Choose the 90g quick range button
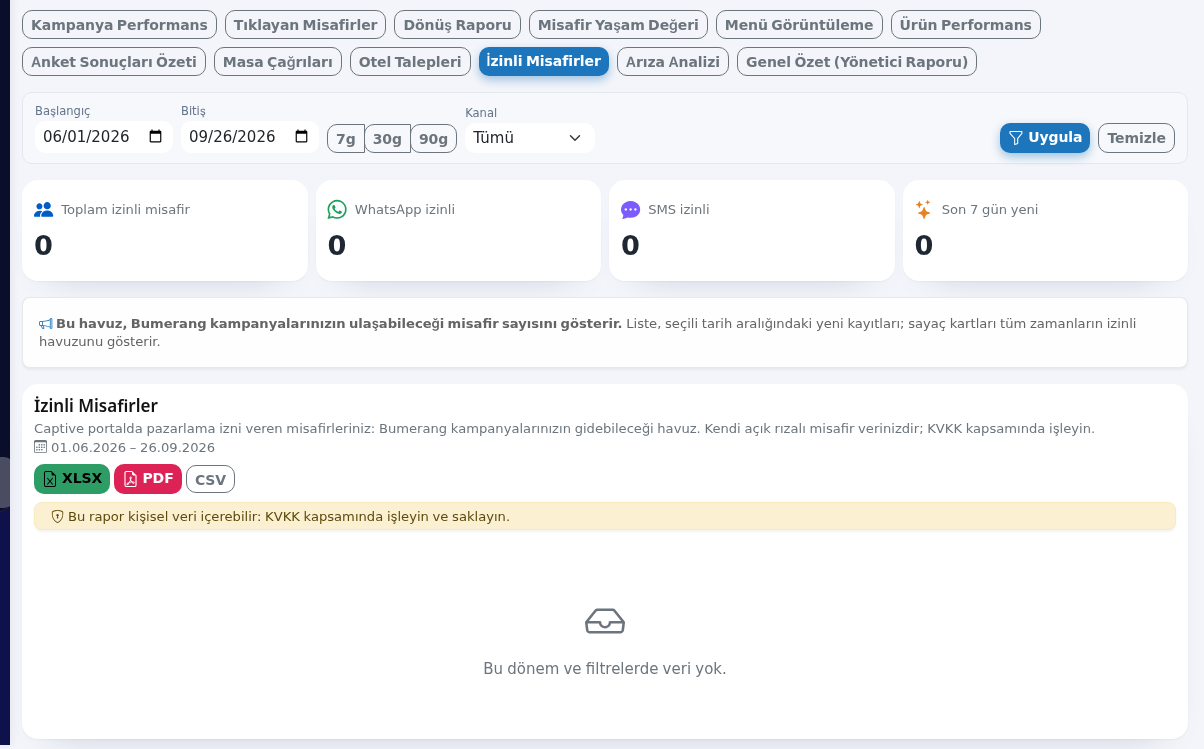Image resolution: width=1204 pixels, height=749 pixels. pyautogui.click(x=434, y=138)
